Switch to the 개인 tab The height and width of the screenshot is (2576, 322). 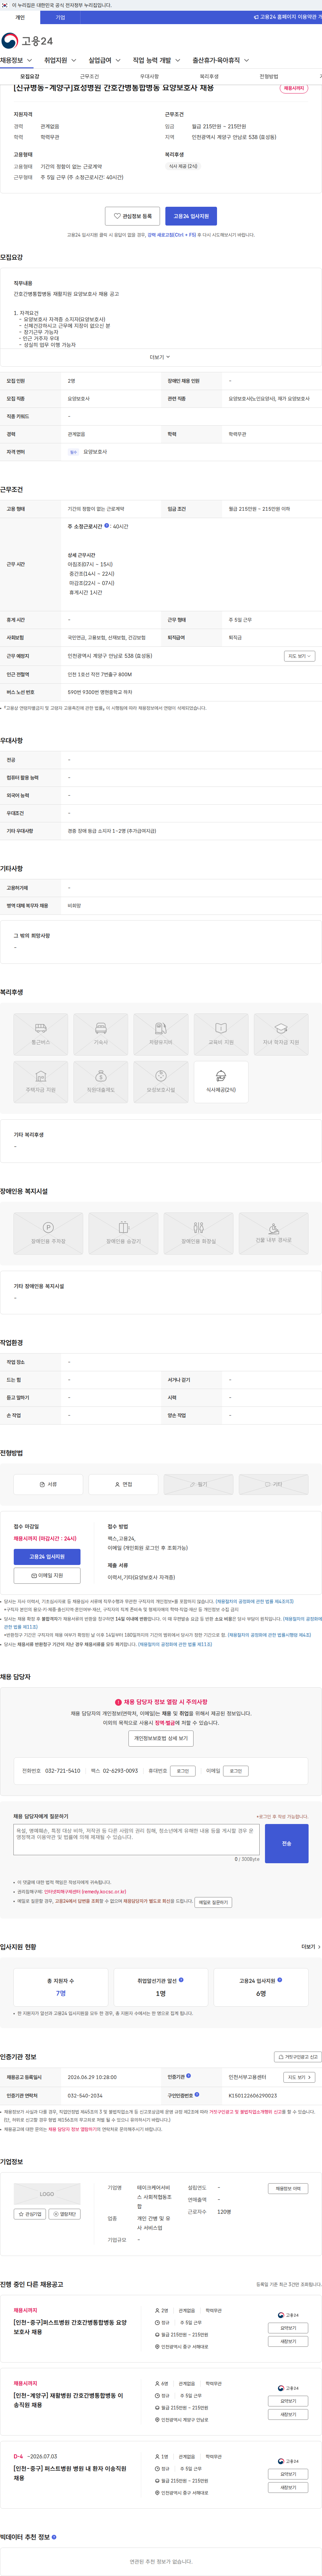(x=20, y=17)
